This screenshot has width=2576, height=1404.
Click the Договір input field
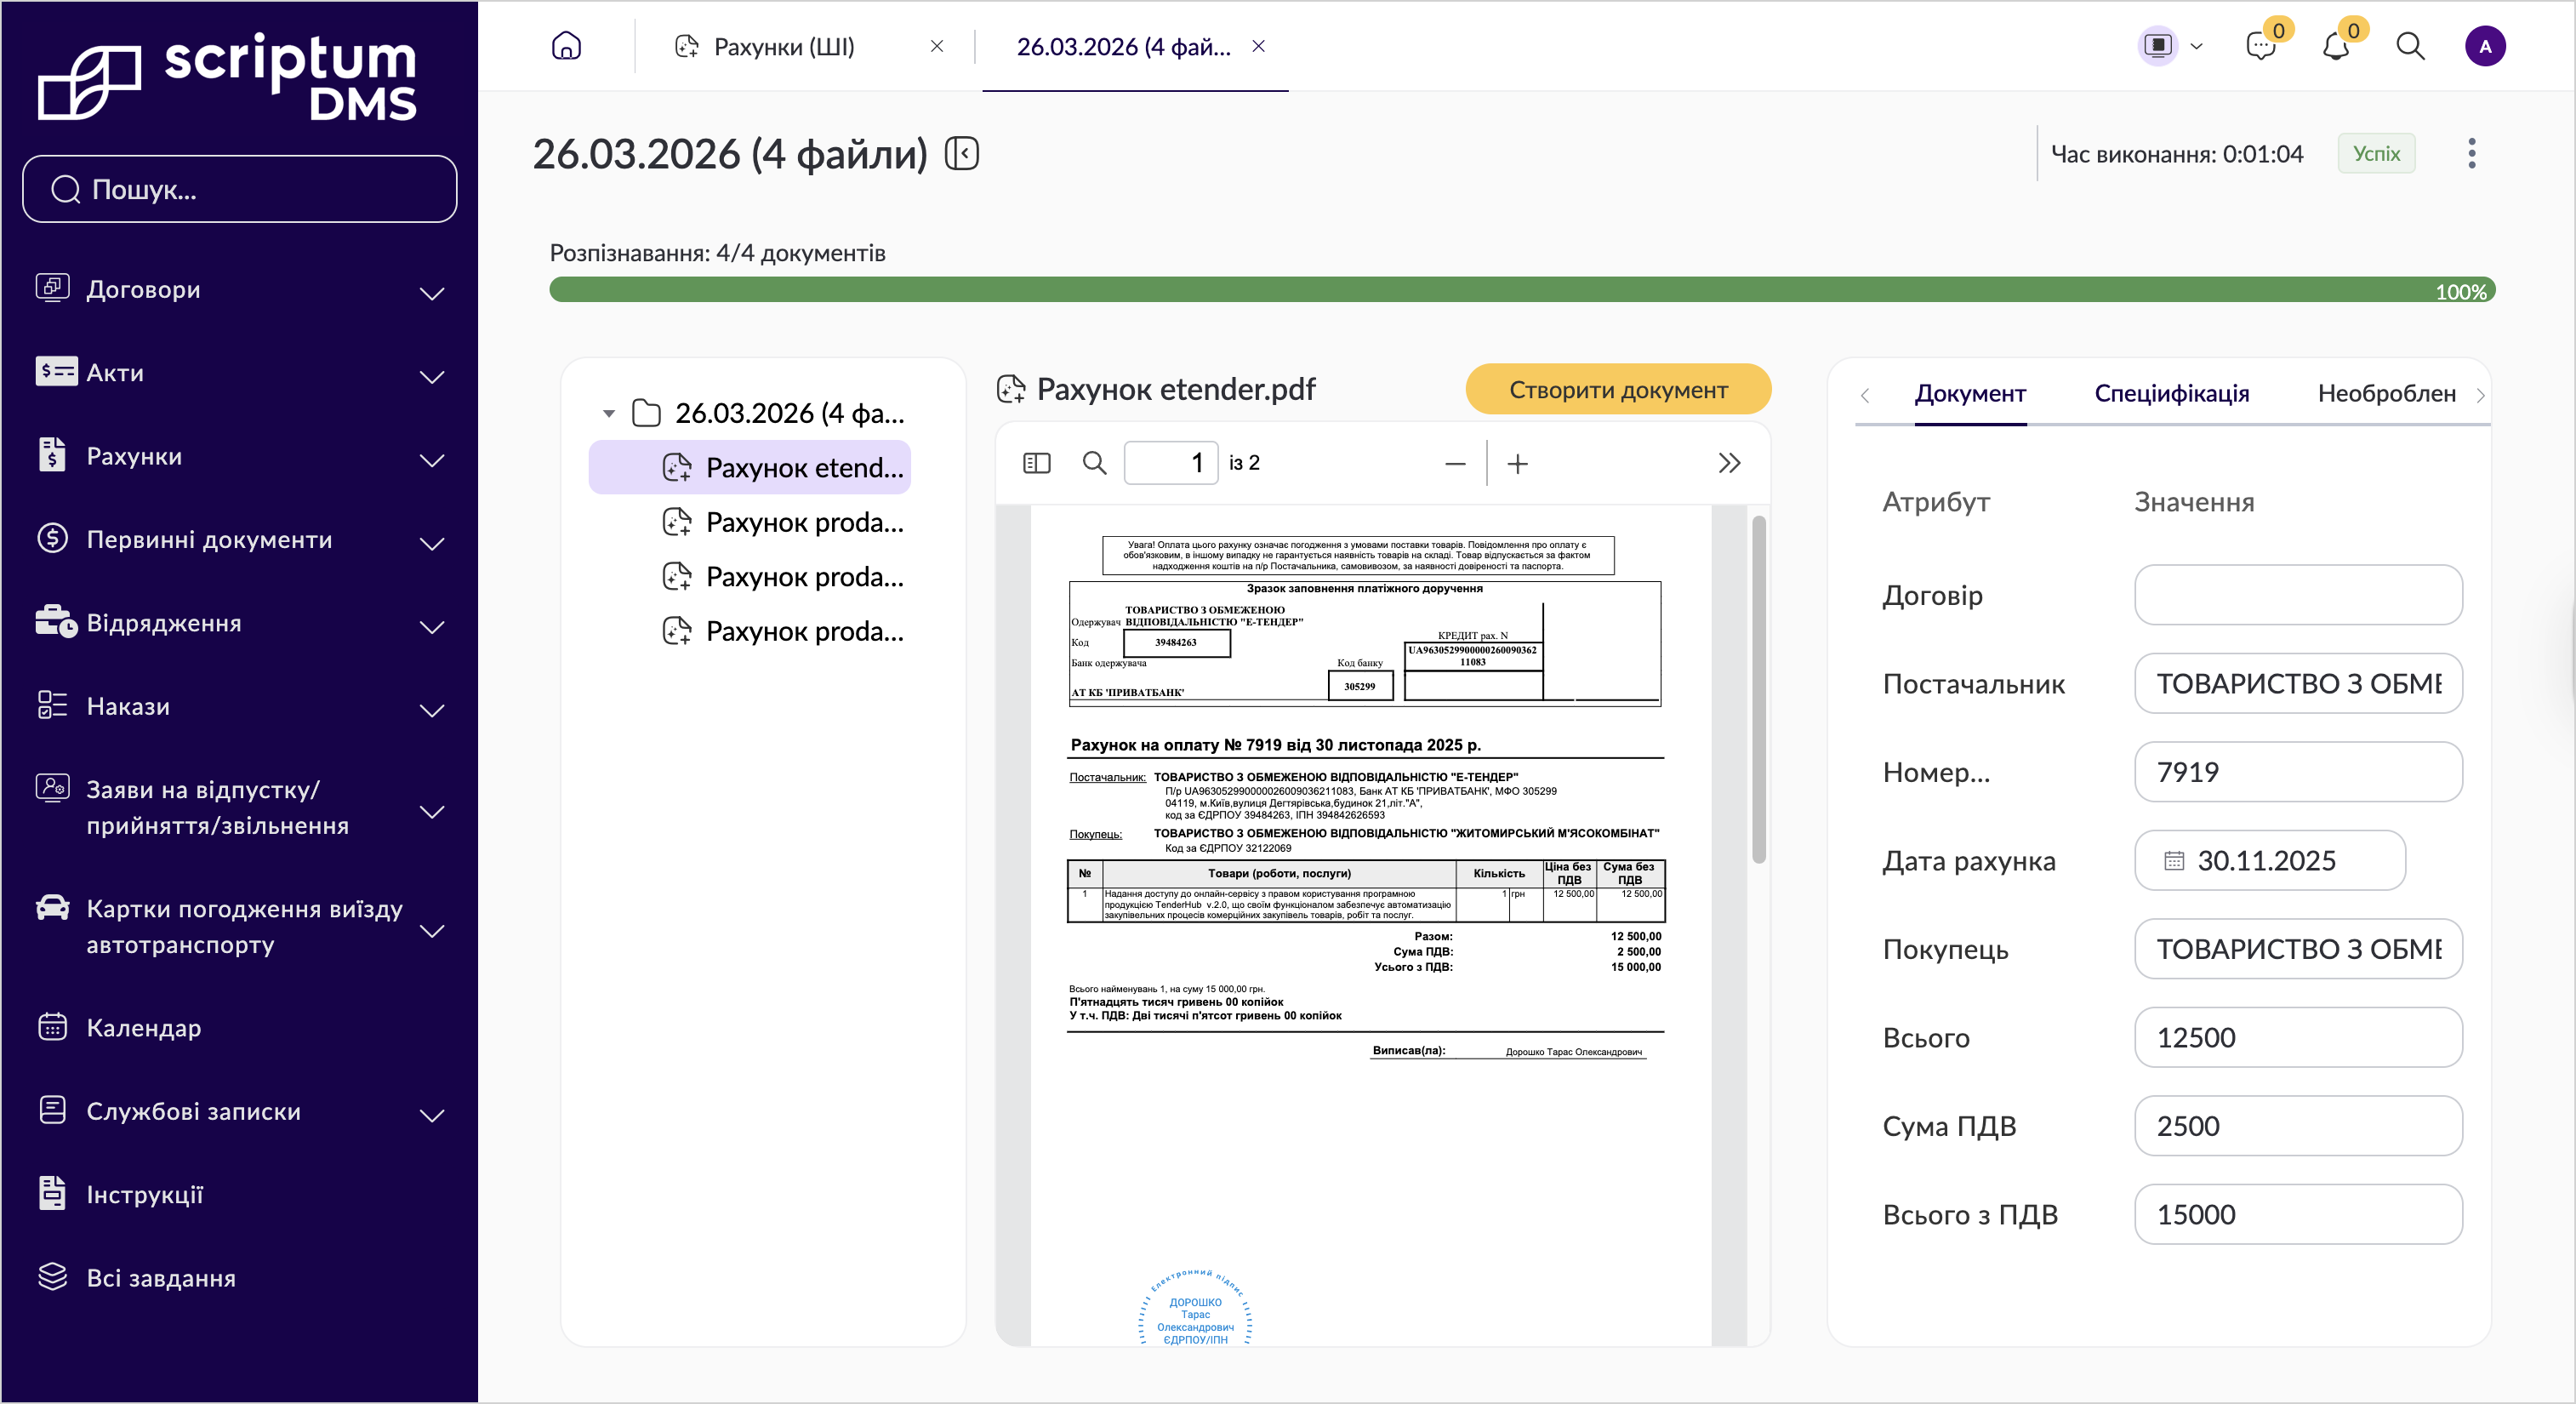tap(2298, 596)
